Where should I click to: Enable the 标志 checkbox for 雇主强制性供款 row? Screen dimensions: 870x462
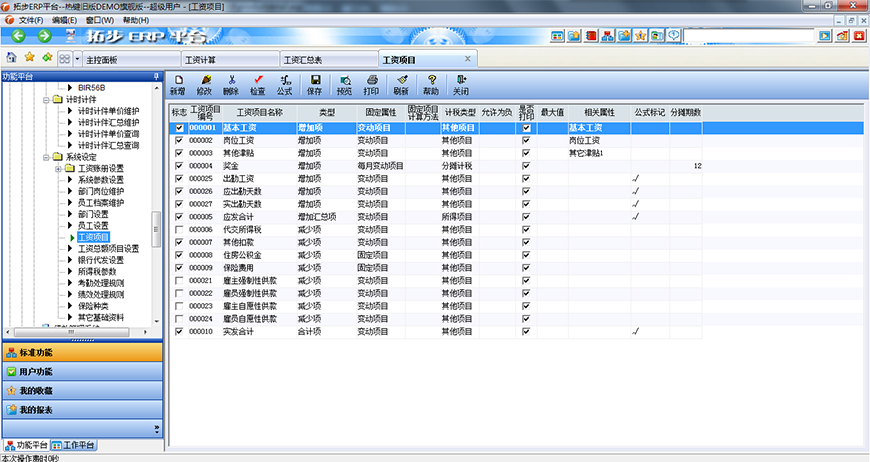point(180,280)
